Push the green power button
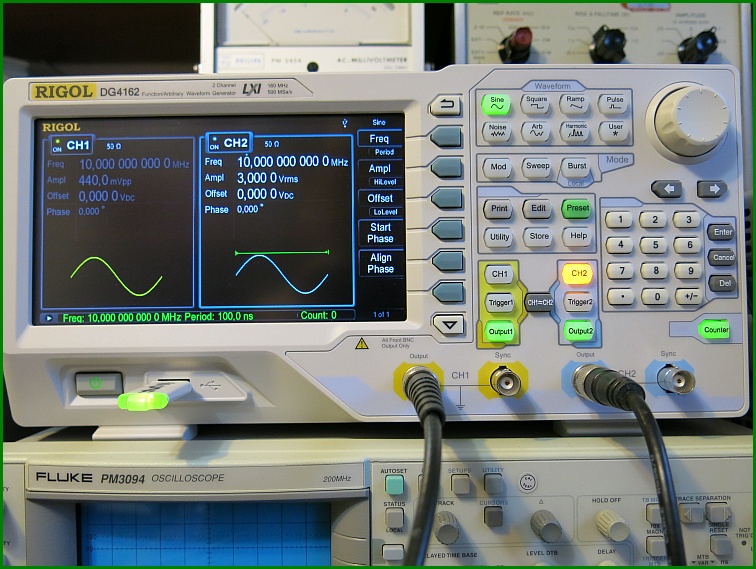756x569 pixels. [x=99, y=384]
